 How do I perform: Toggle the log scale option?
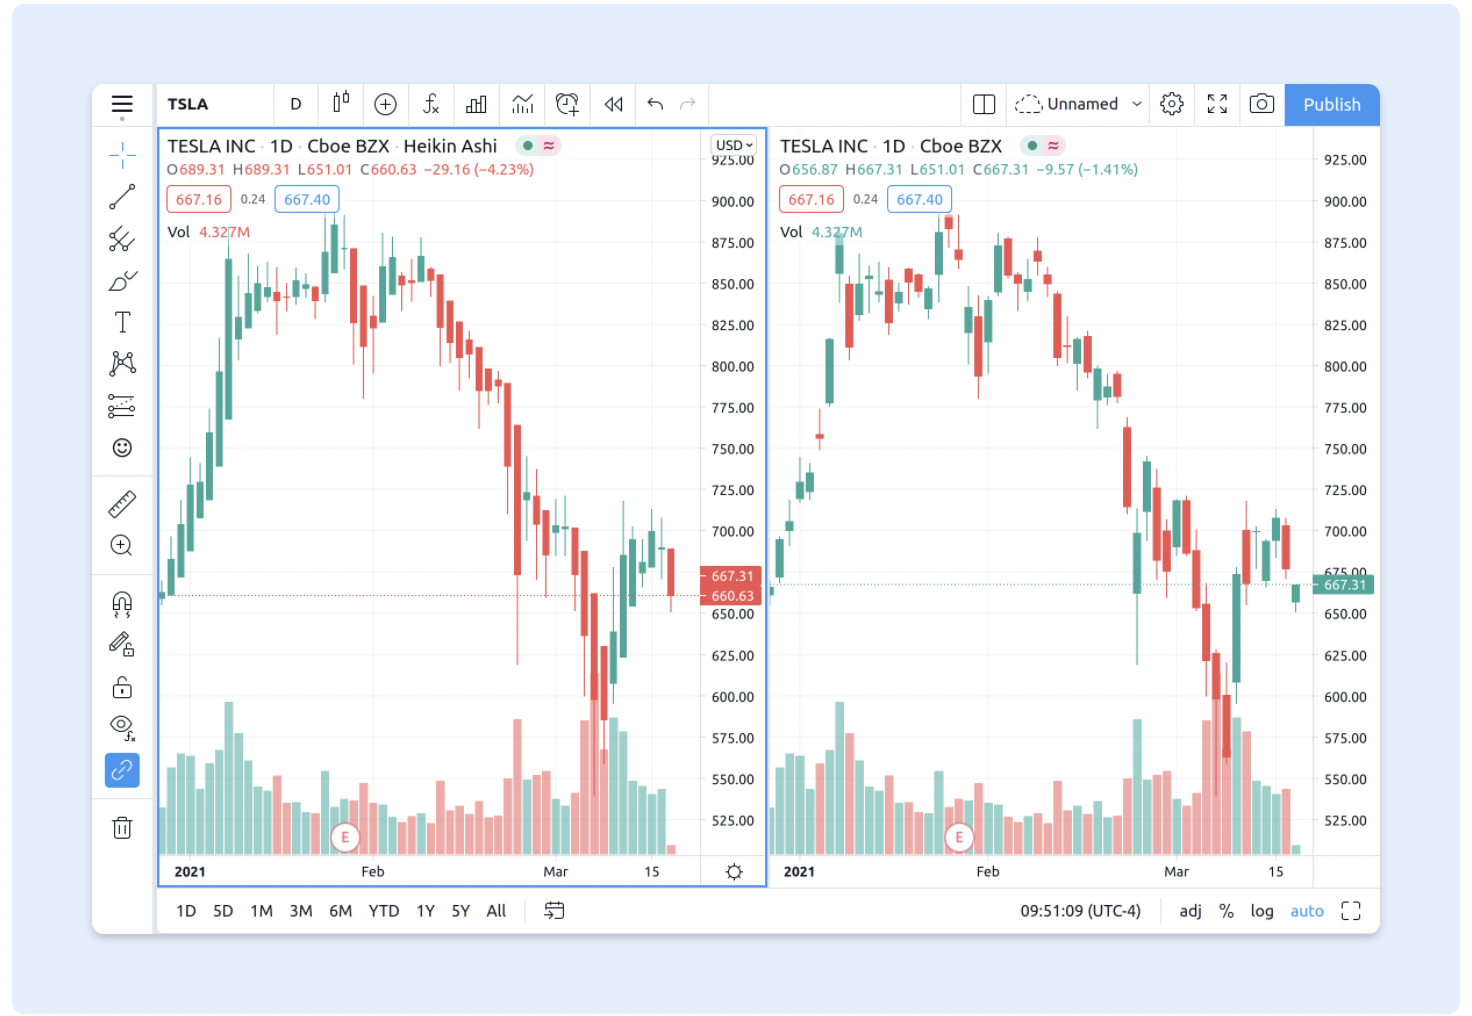coord(1262,911)
